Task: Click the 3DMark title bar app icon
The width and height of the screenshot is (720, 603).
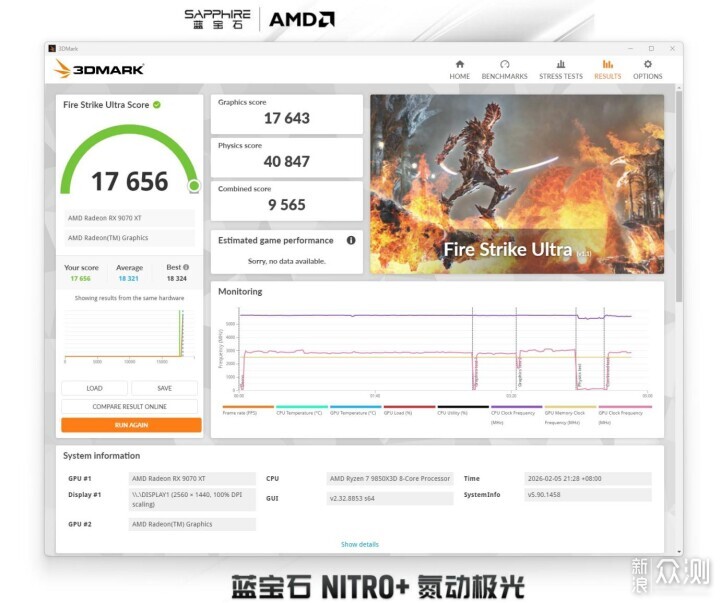Action: (52, 48)
